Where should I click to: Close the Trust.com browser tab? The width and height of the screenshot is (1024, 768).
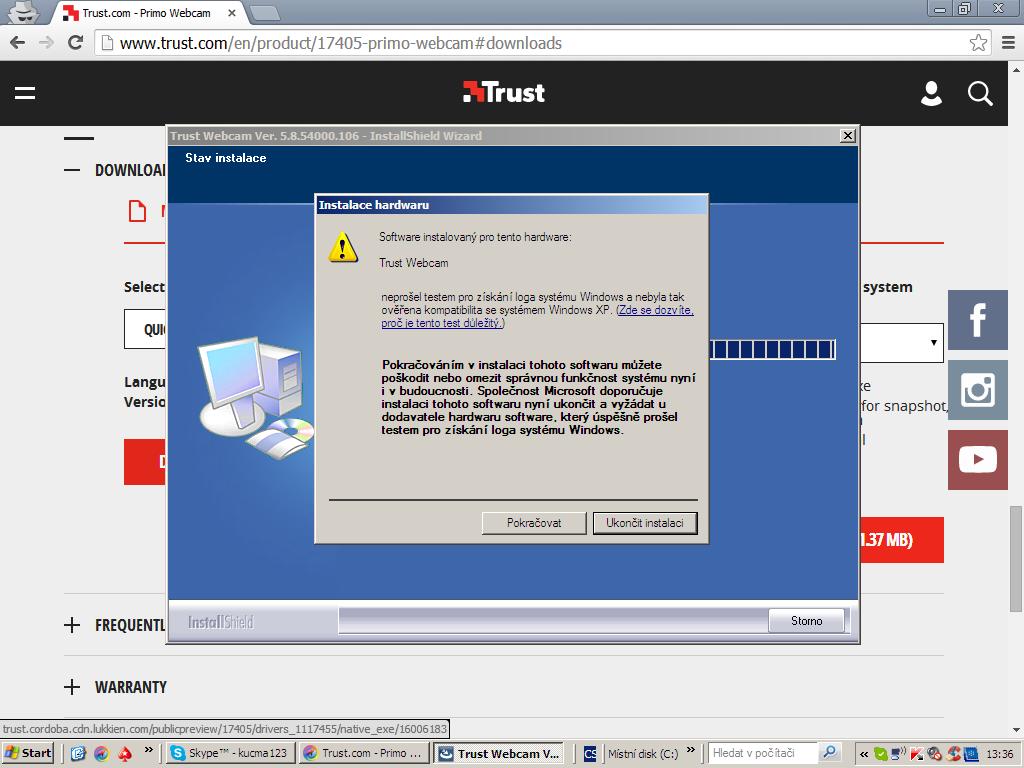[231, 12]
